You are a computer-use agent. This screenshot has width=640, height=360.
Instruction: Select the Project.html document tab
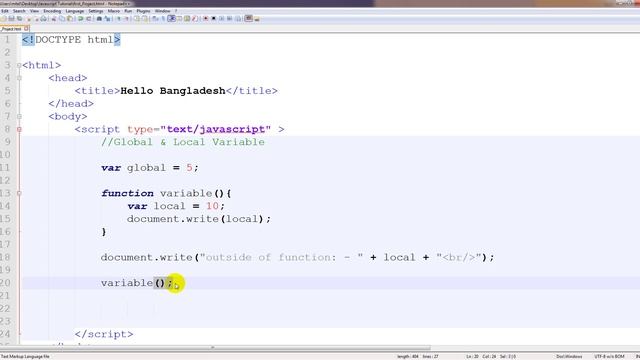coord(11,29)
